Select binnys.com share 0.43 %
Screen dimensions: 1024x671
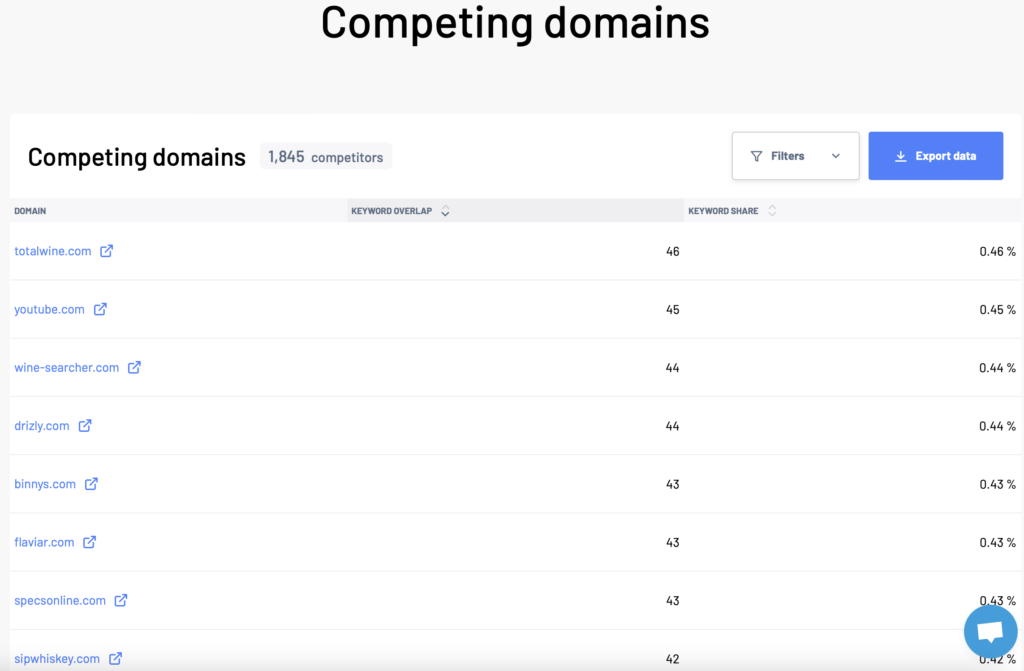[997, 484]
